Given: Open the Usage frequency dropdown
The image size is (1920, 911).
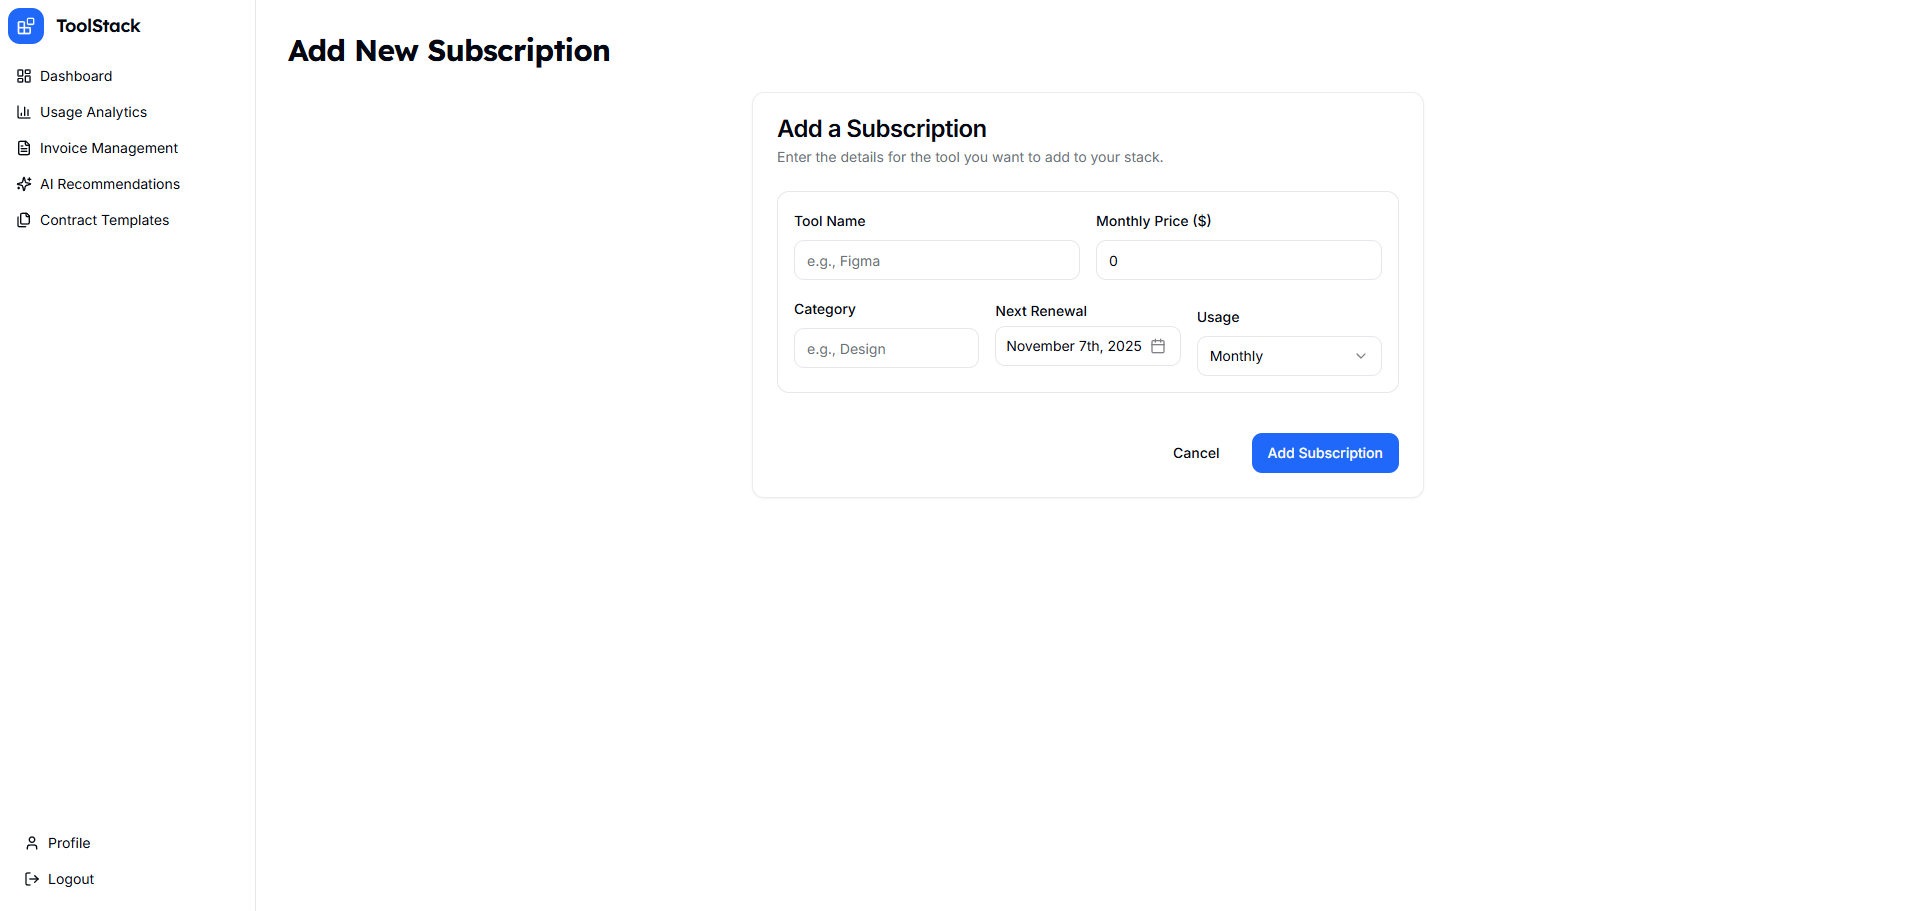Looking at the screenshot, I should pos(1288,356).
